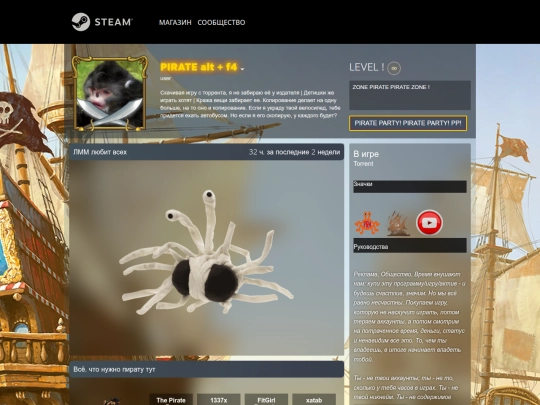
Task: Click the В игре status heading
Action: coord(366,154)
